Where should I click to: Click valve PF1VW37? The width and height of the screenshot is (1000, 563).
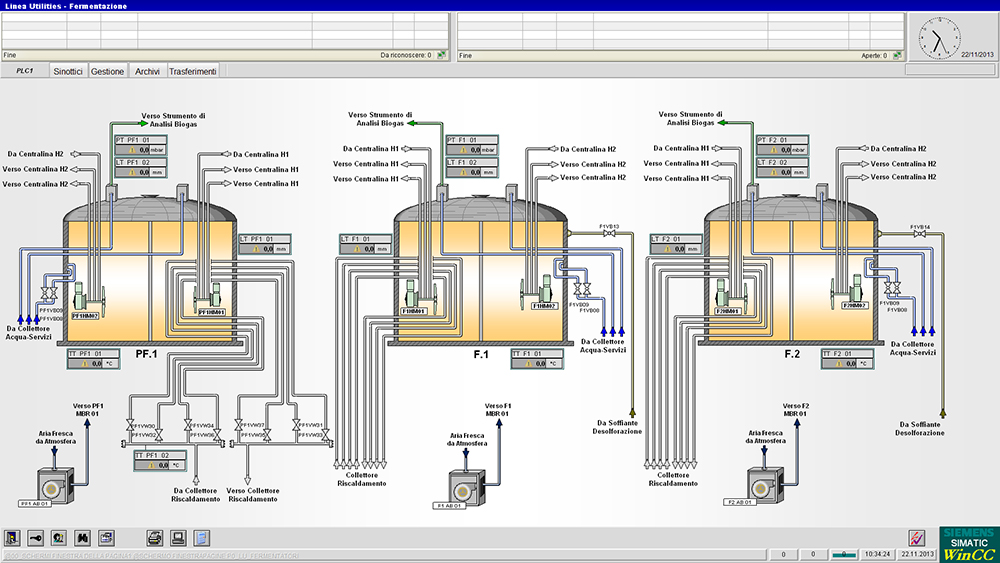[x=239, y=425]
